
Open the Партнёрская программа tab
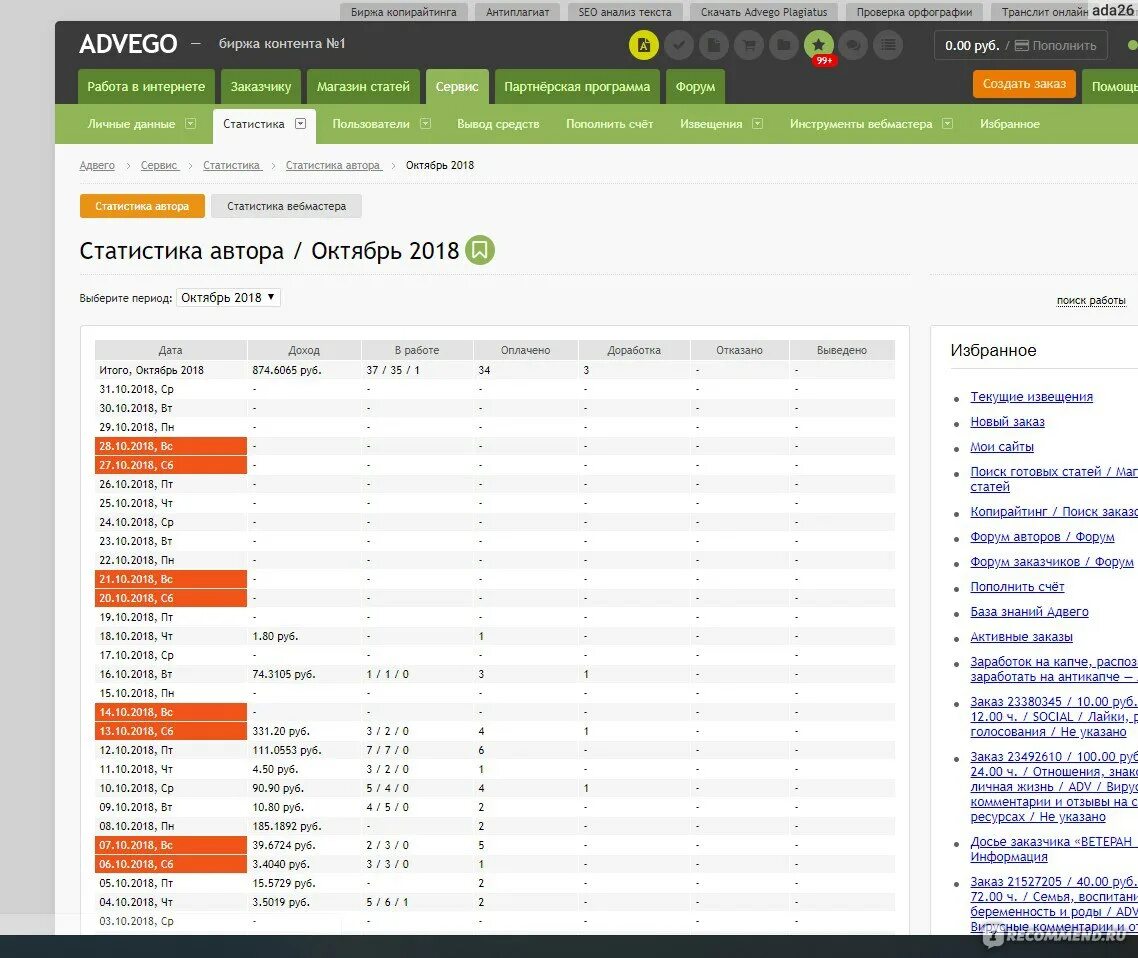point(577,86)
